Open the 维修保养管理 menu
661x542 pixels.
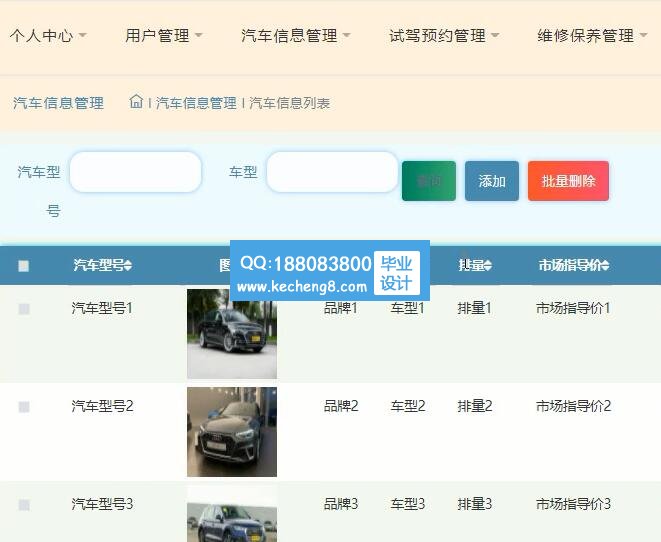click(x=592, y=35)
